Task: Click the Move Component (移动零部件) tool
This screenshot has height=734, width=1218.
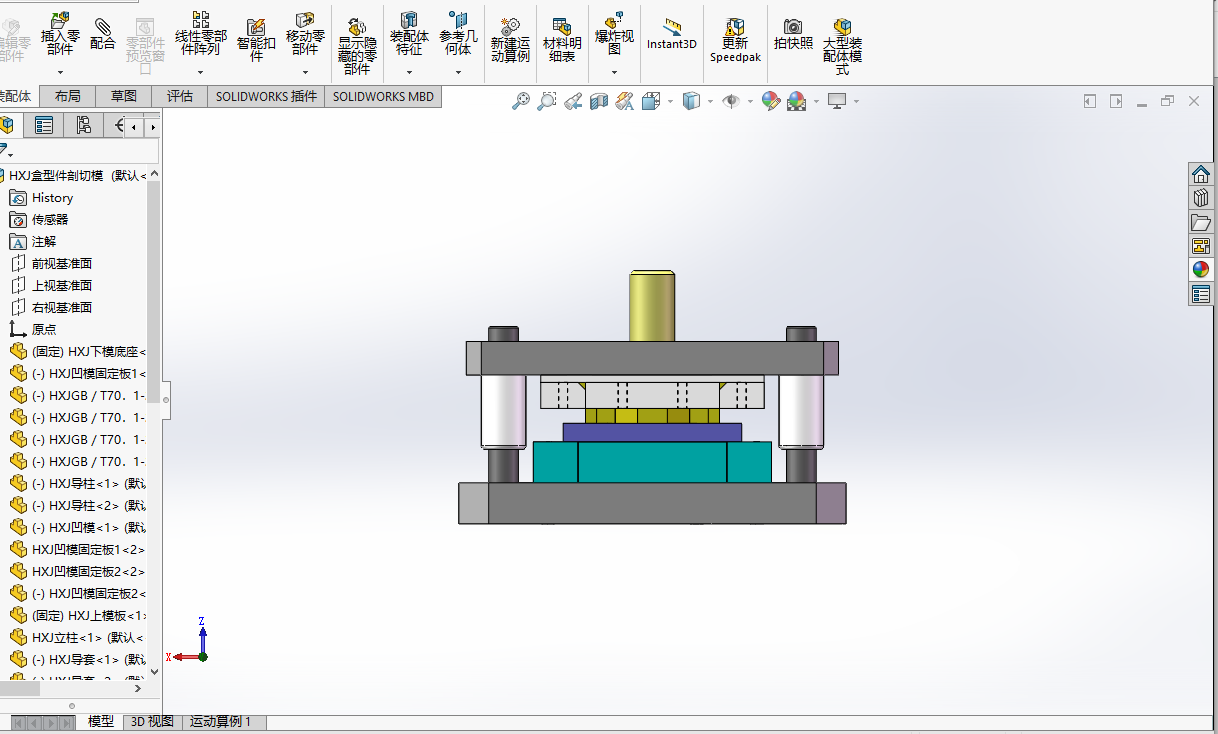Action: (x=305, y=32)
